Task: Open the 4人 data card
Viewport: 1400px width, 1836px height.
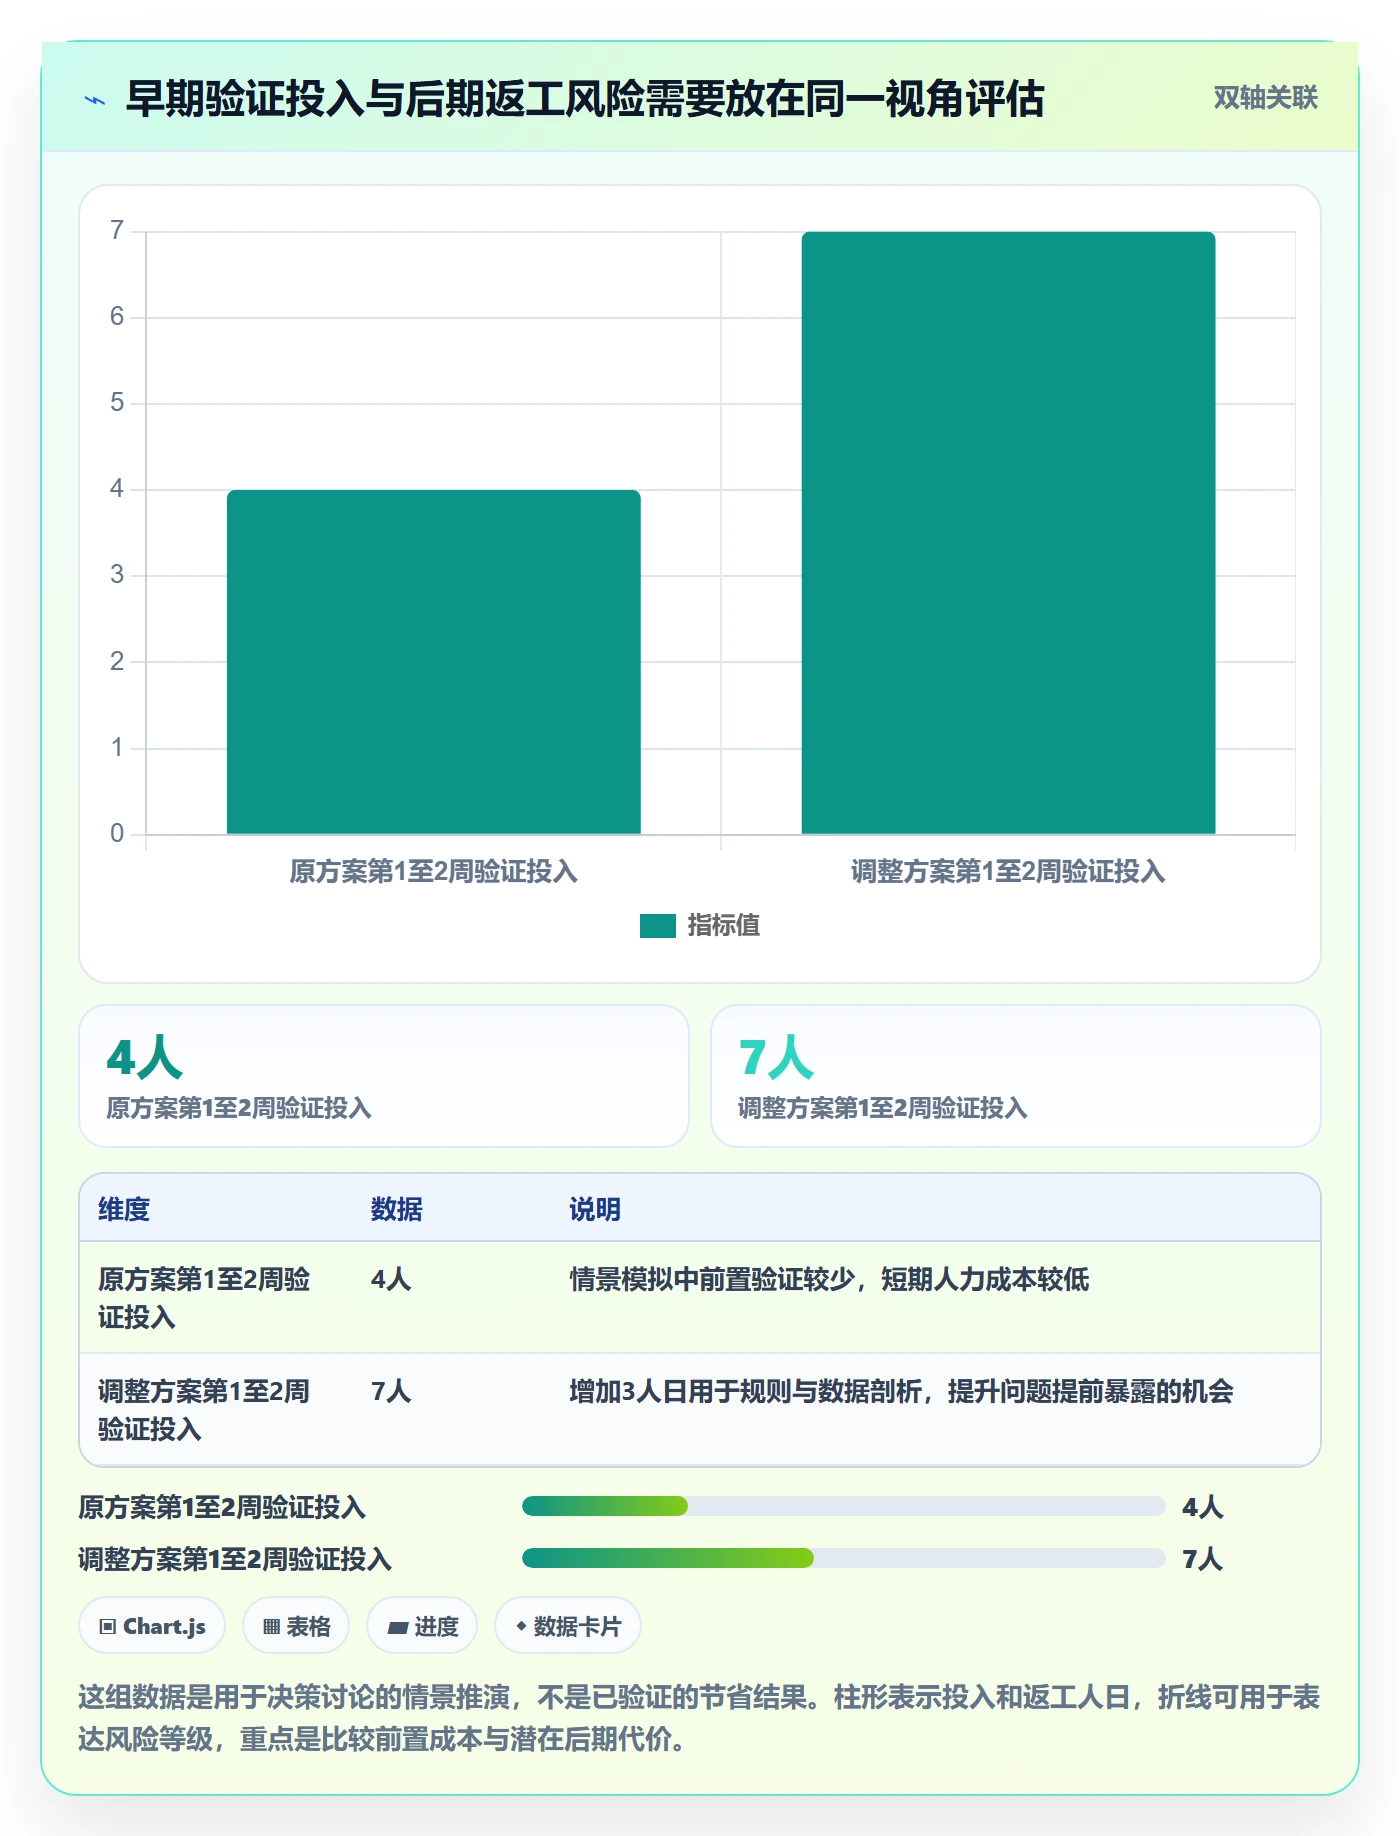Action: 384,1076
